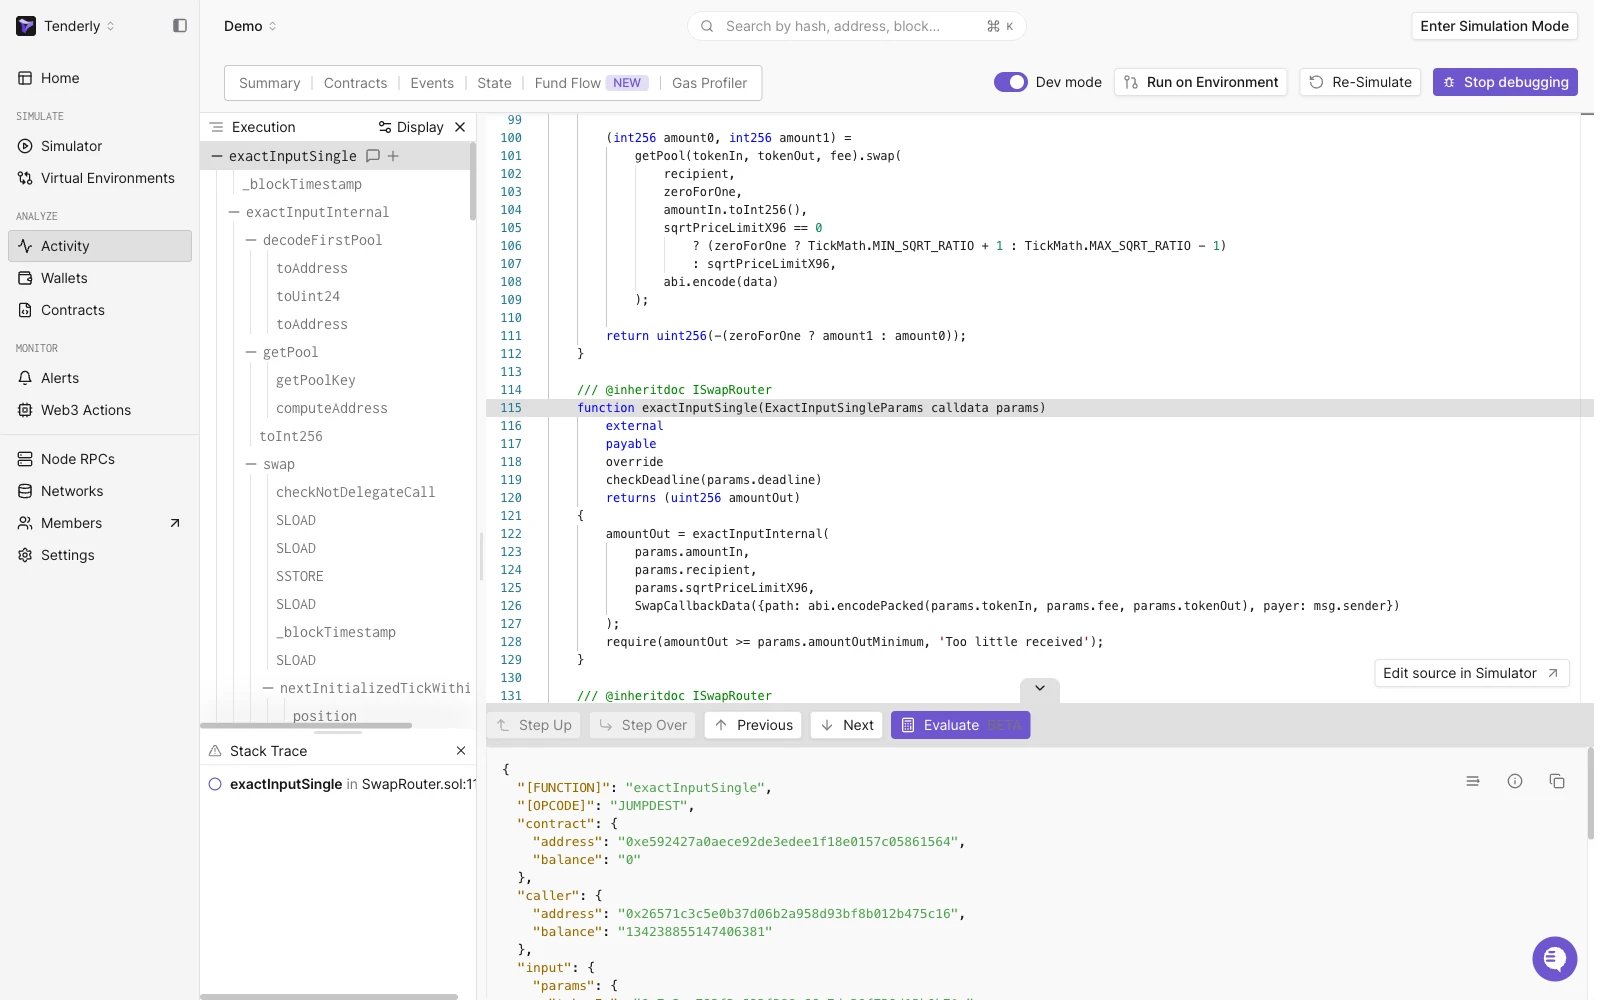Screen dimensions: 1600x1000
Task: Click the Tenderly logo icon
Action: 26,26
